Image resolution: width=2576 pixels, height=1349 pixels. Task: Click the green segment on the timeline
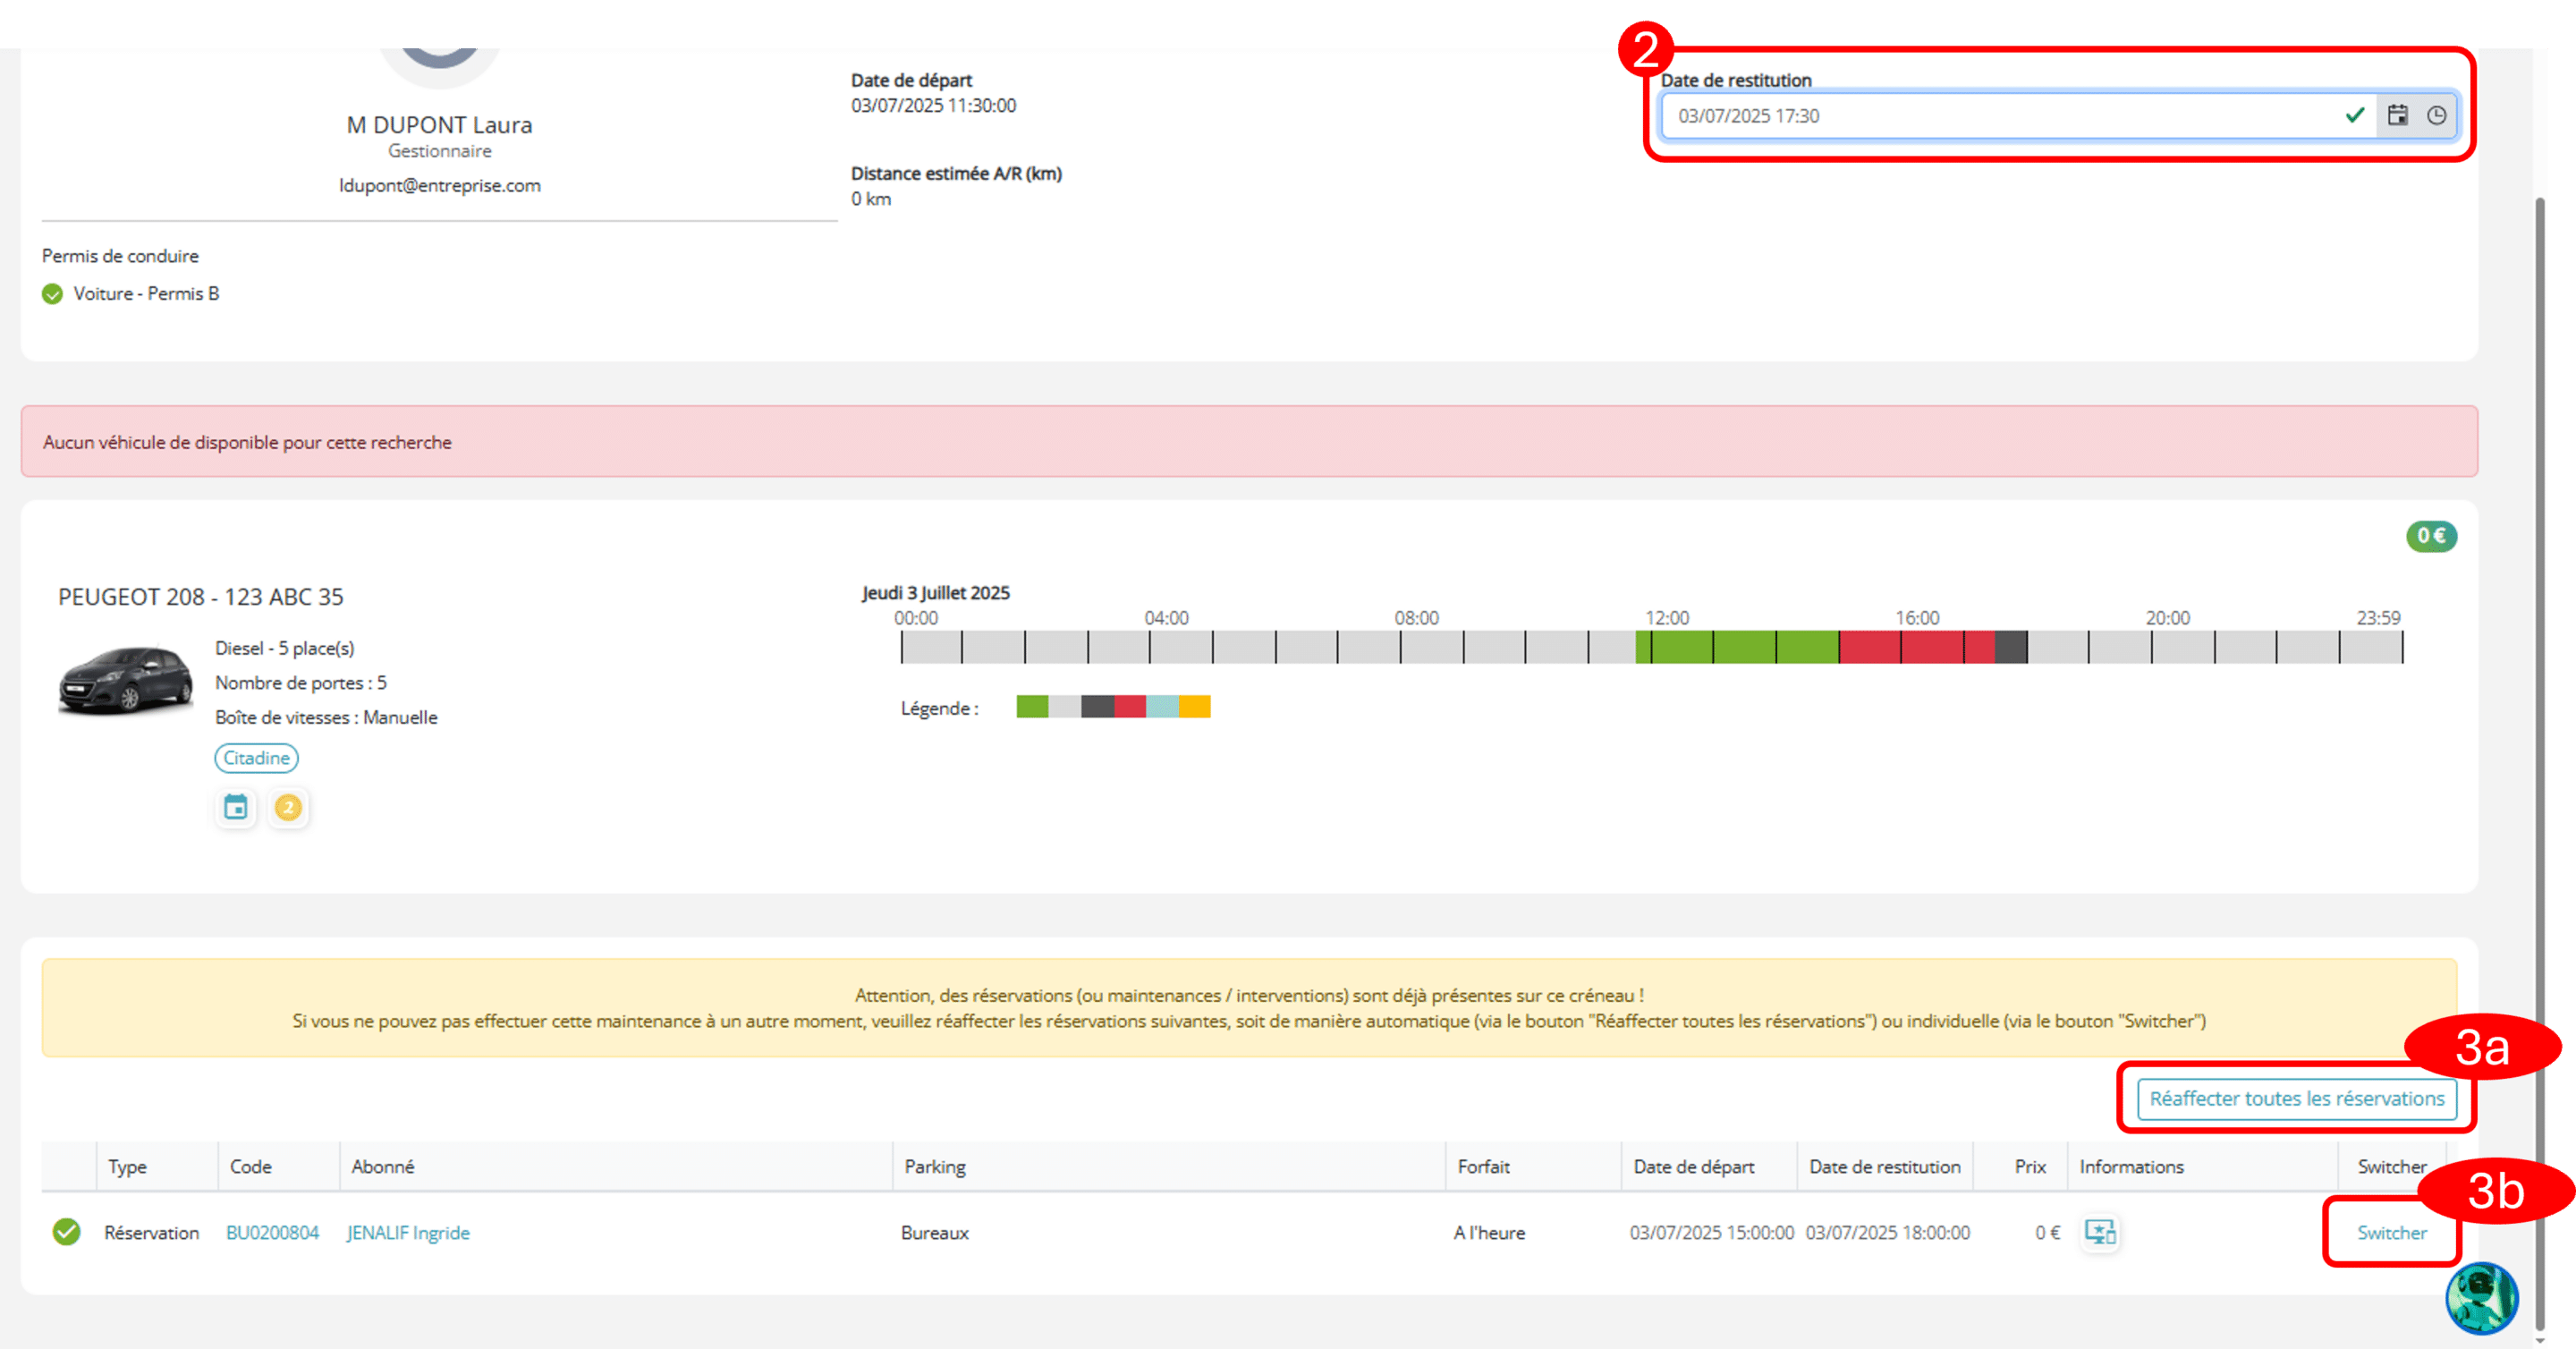tap(1737, 646)
